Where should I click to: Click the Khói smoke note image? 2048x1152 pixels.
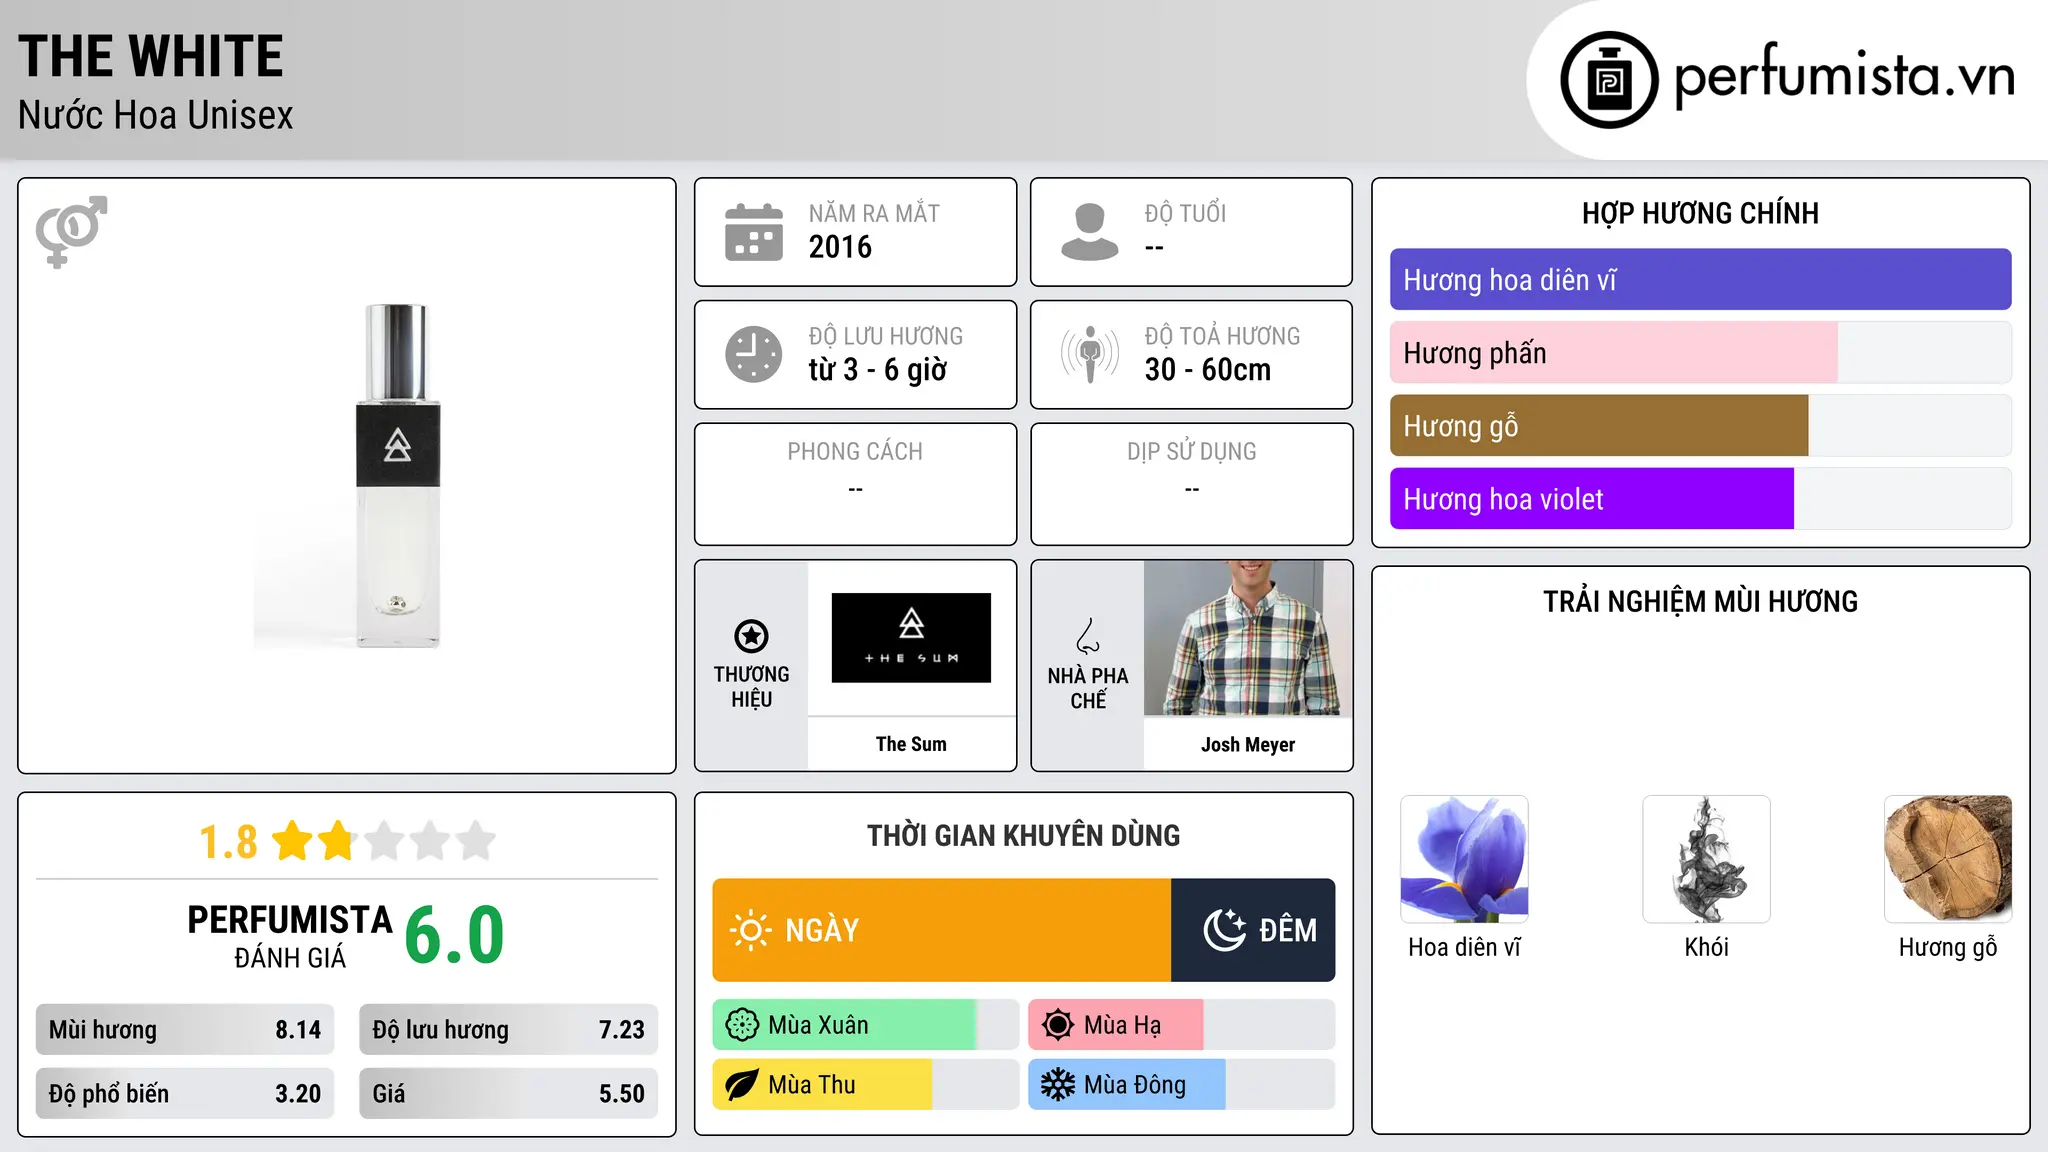point(1706,859)
